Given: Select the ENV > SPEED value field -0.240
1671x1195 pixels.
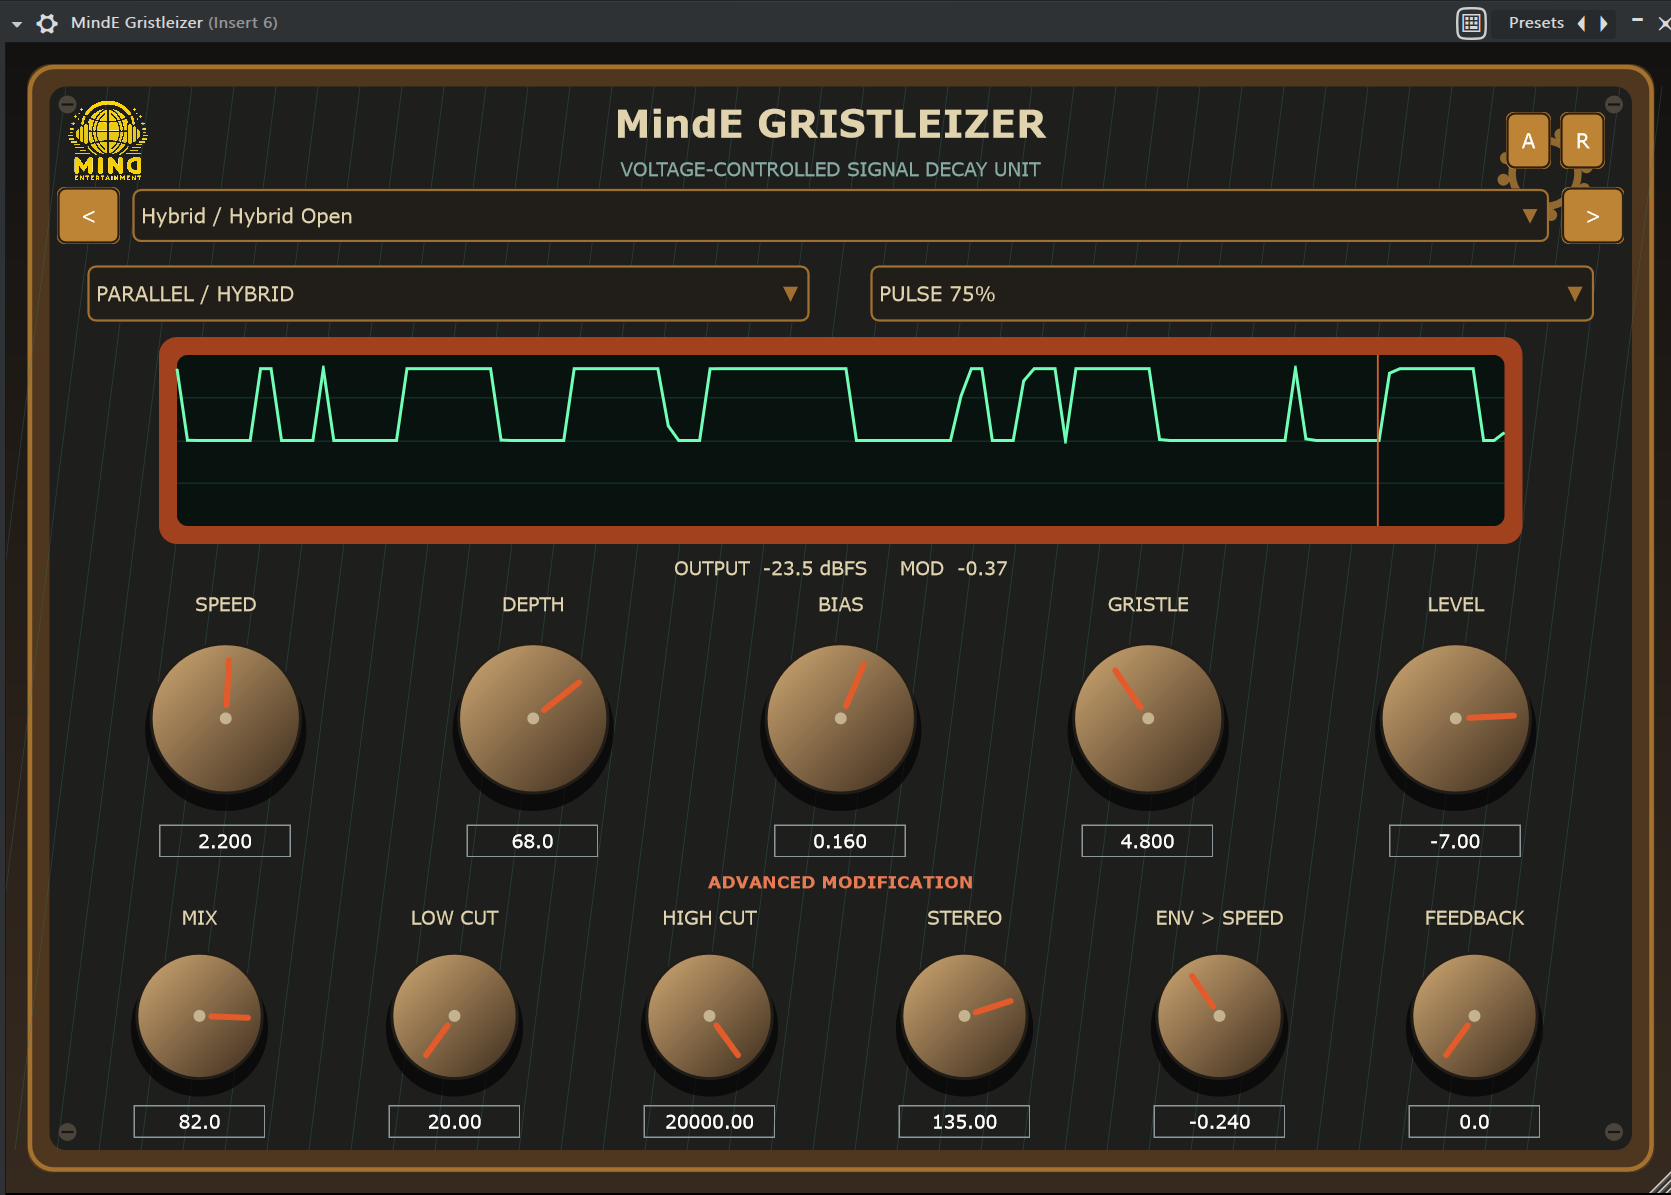Looking at the screenshot, I should 1219,1122.
